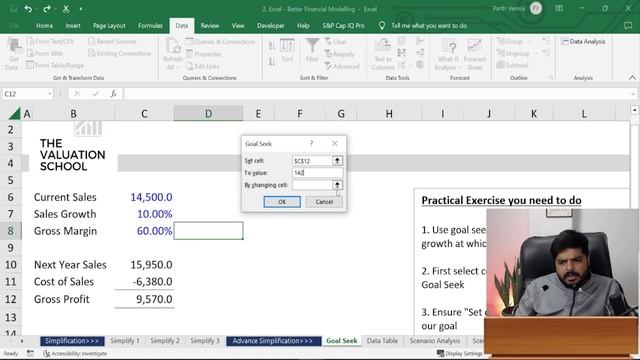Open the Review ribbon tab

coord(209,25)
